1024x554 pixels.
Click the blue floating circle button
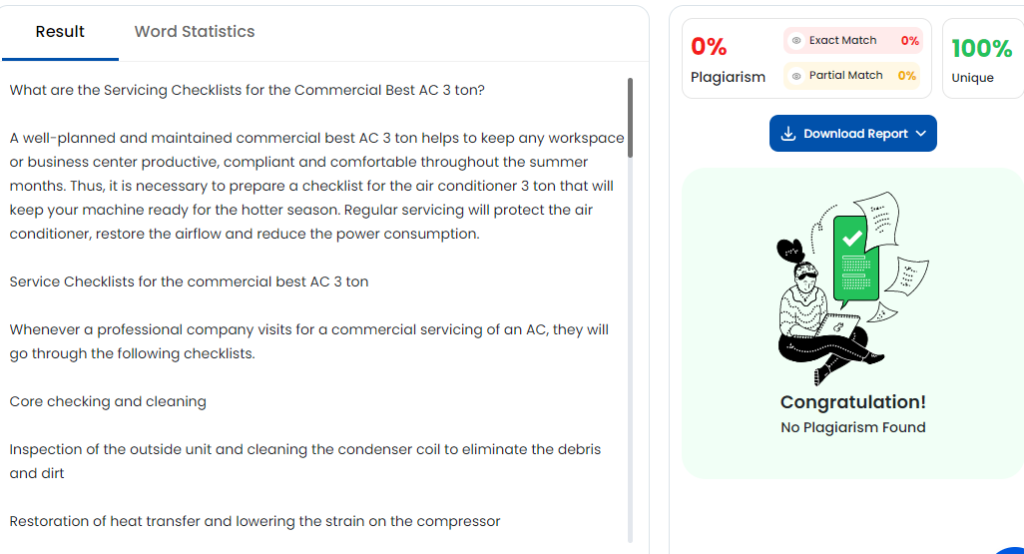pyautogui.click(x=1010, y=545)
